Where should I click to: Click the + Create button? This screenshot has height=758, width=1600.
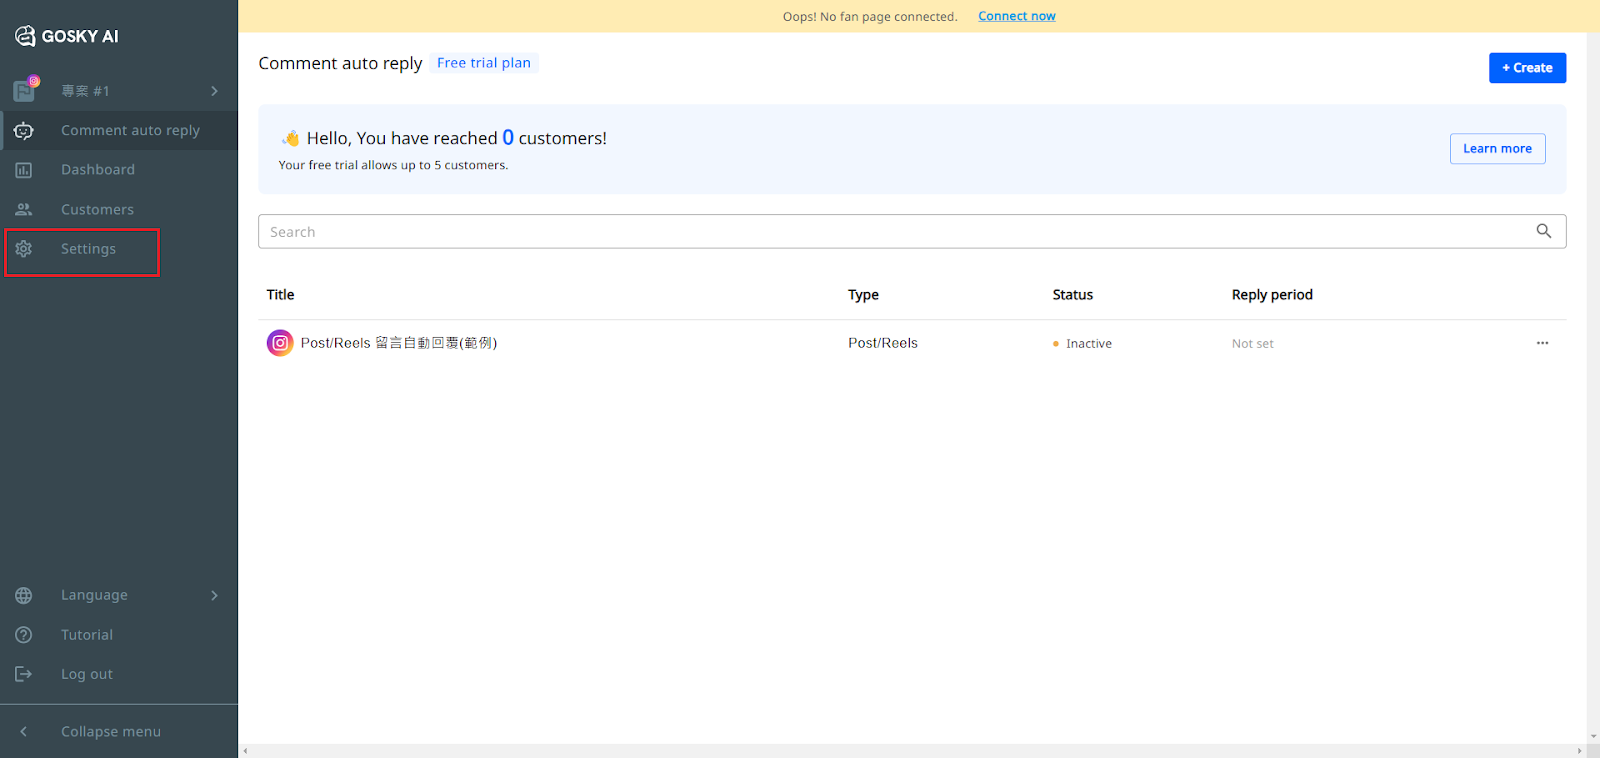(1527, 68)
